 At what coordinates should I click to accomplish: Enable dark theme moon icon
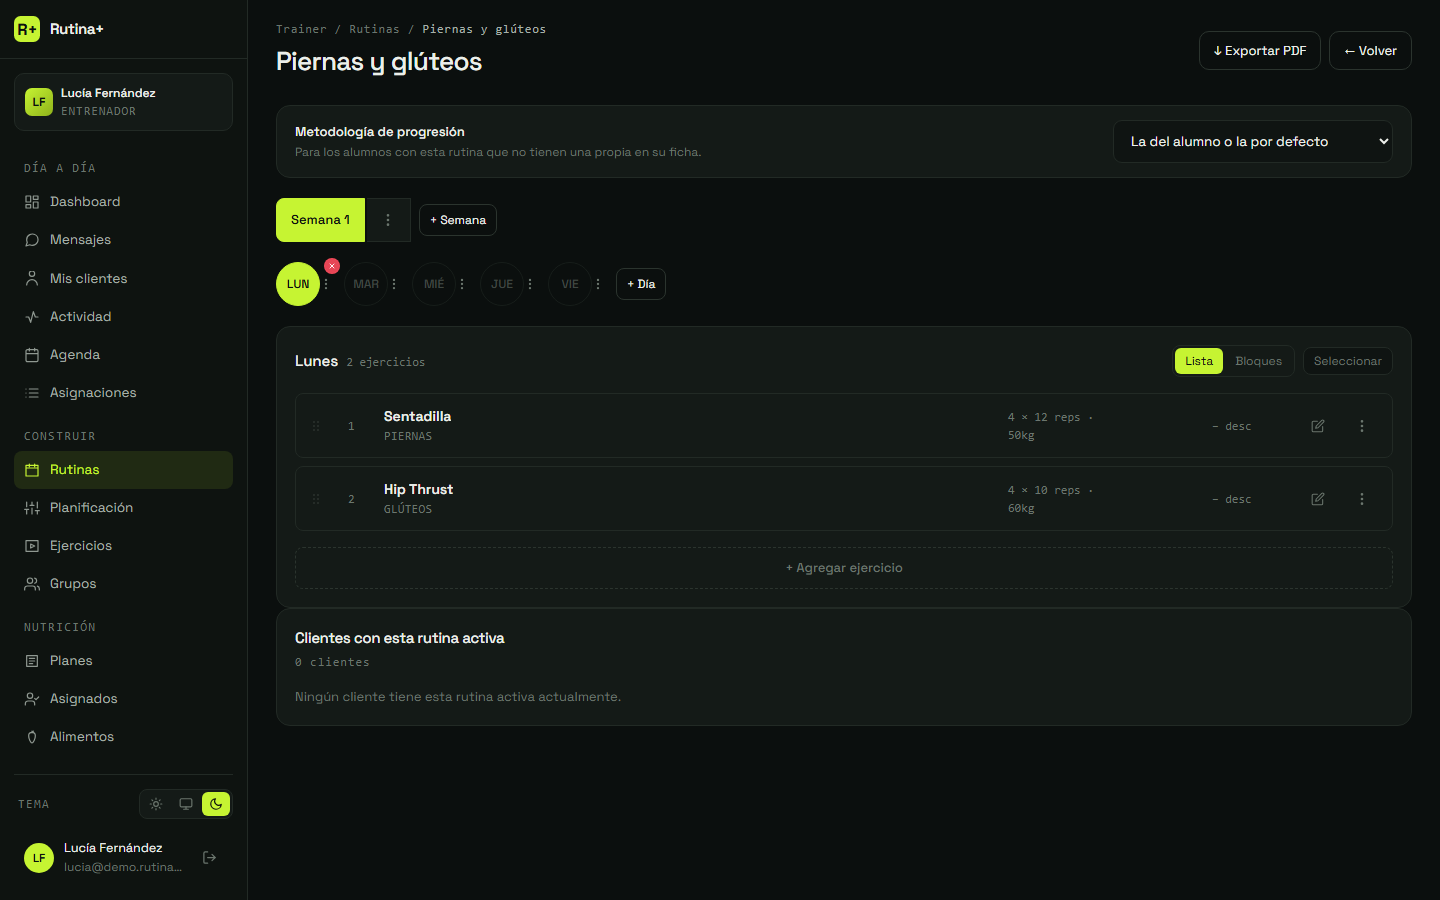[x=216, y=804]
